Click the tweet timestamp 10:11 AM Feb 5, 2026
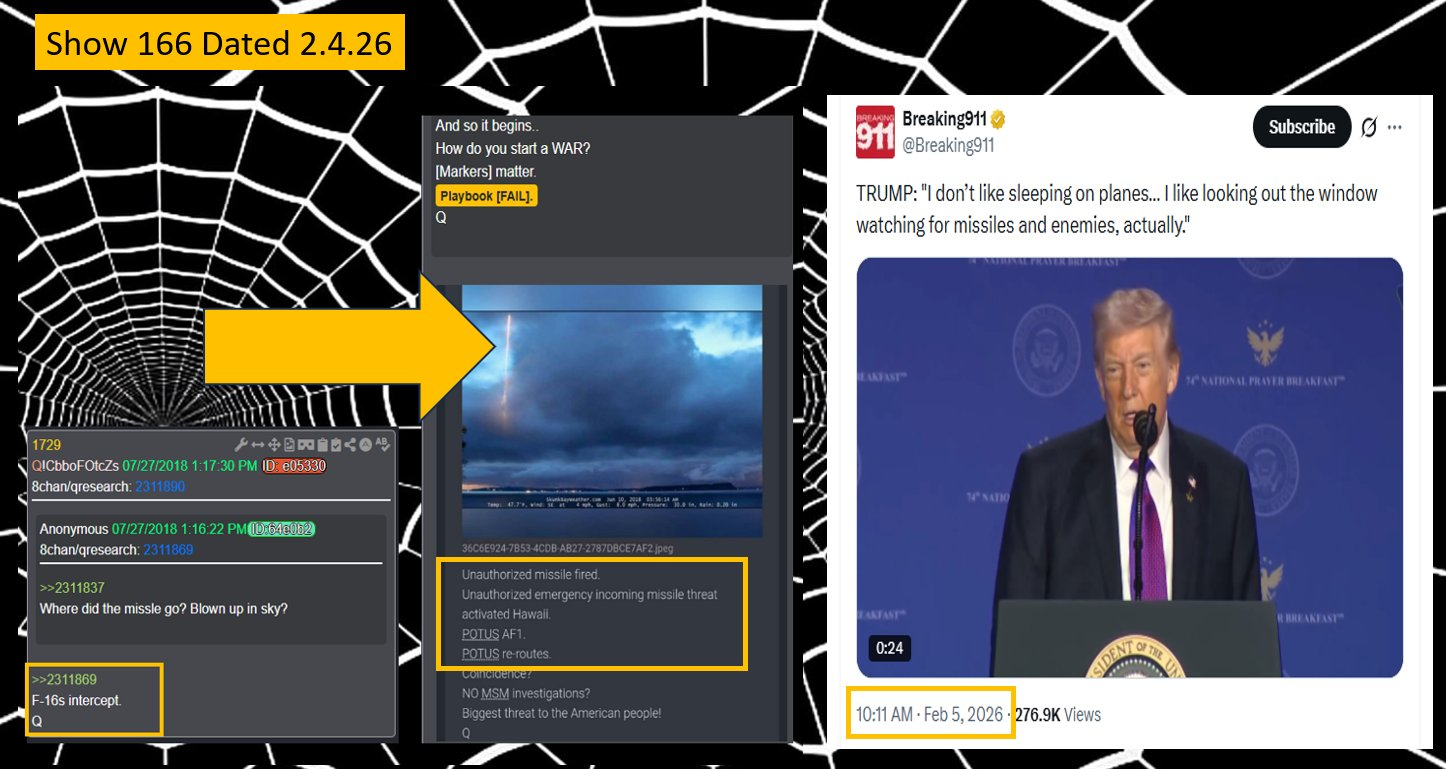The width and height of the screenshot is (1446, 769). coord(929,714)
